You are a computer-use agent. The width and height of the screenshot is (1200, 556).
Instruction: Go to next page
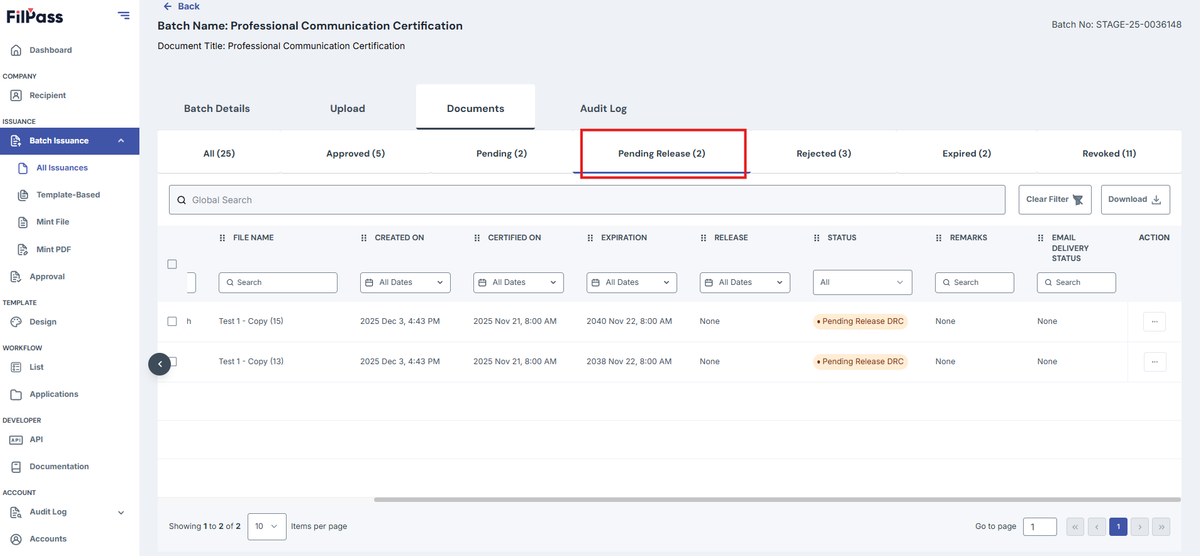tap(1140, 526)
